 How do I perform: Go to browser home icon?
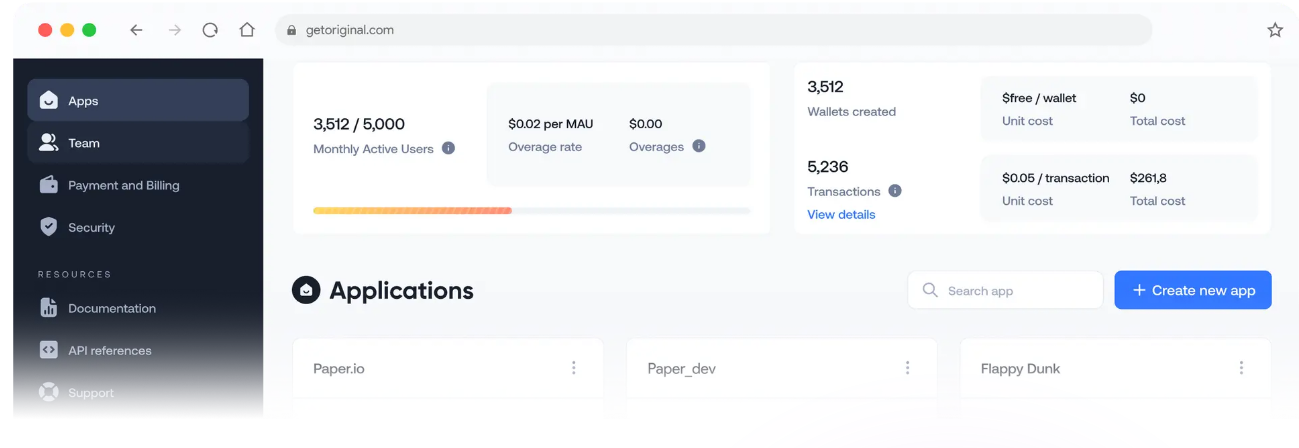(247, 30)
